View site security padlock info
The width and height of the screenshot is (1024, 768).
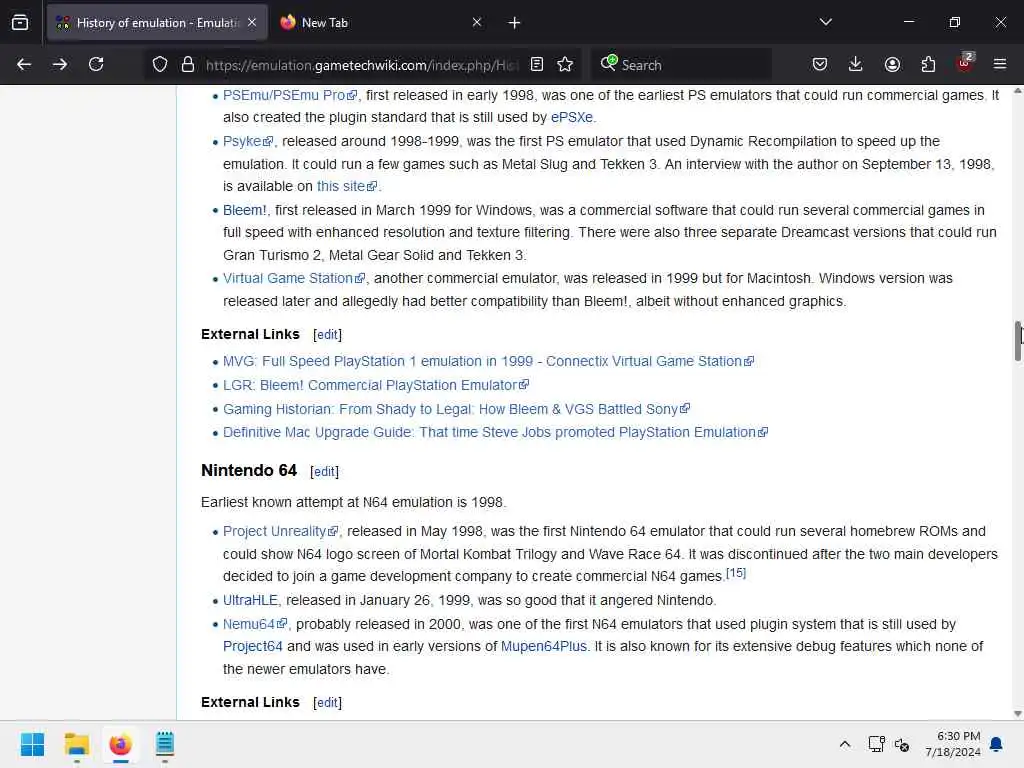188,64
